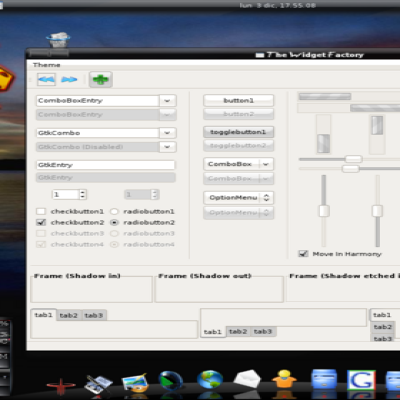Open the ComboBox dropdown
The image size is (400, 400).
pos(239,164)
